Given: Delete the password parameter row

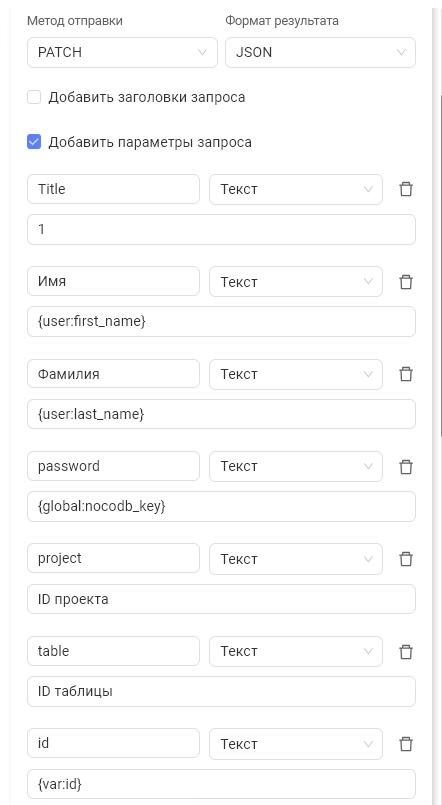Looking at the screenshot, I should click(x=406, y=467).
